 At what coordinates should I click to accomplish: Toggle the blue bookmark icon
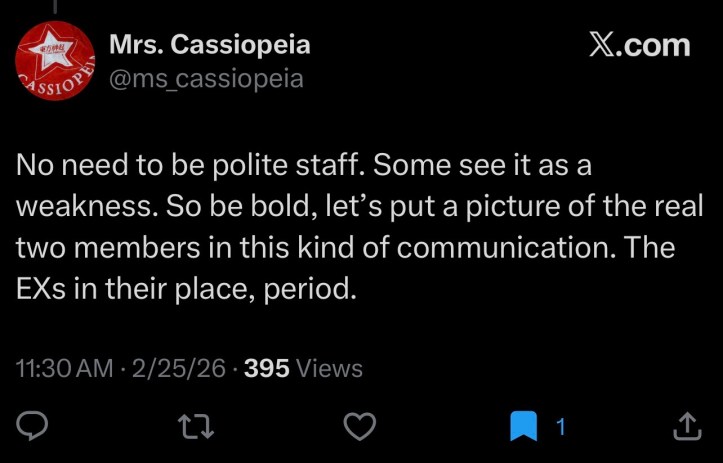pos(524,427)
